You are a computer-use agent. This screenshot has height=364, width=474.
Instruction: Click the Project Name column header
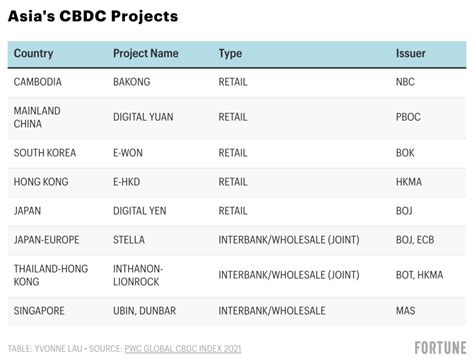point(146,53)
